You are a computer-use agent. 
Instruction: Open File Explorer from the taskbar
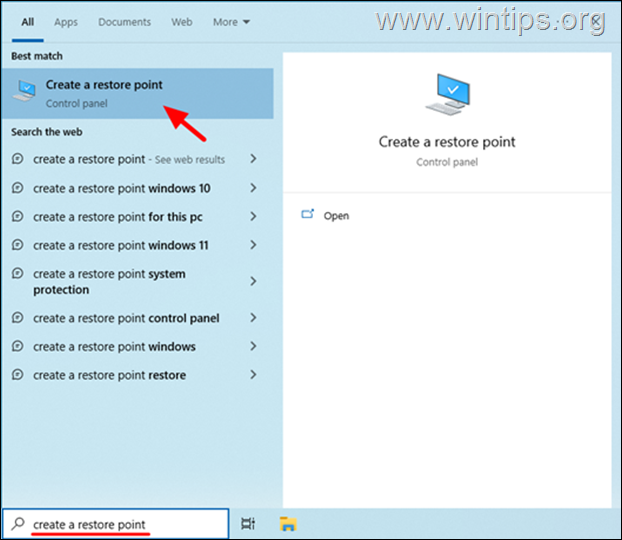pos(288,524)
